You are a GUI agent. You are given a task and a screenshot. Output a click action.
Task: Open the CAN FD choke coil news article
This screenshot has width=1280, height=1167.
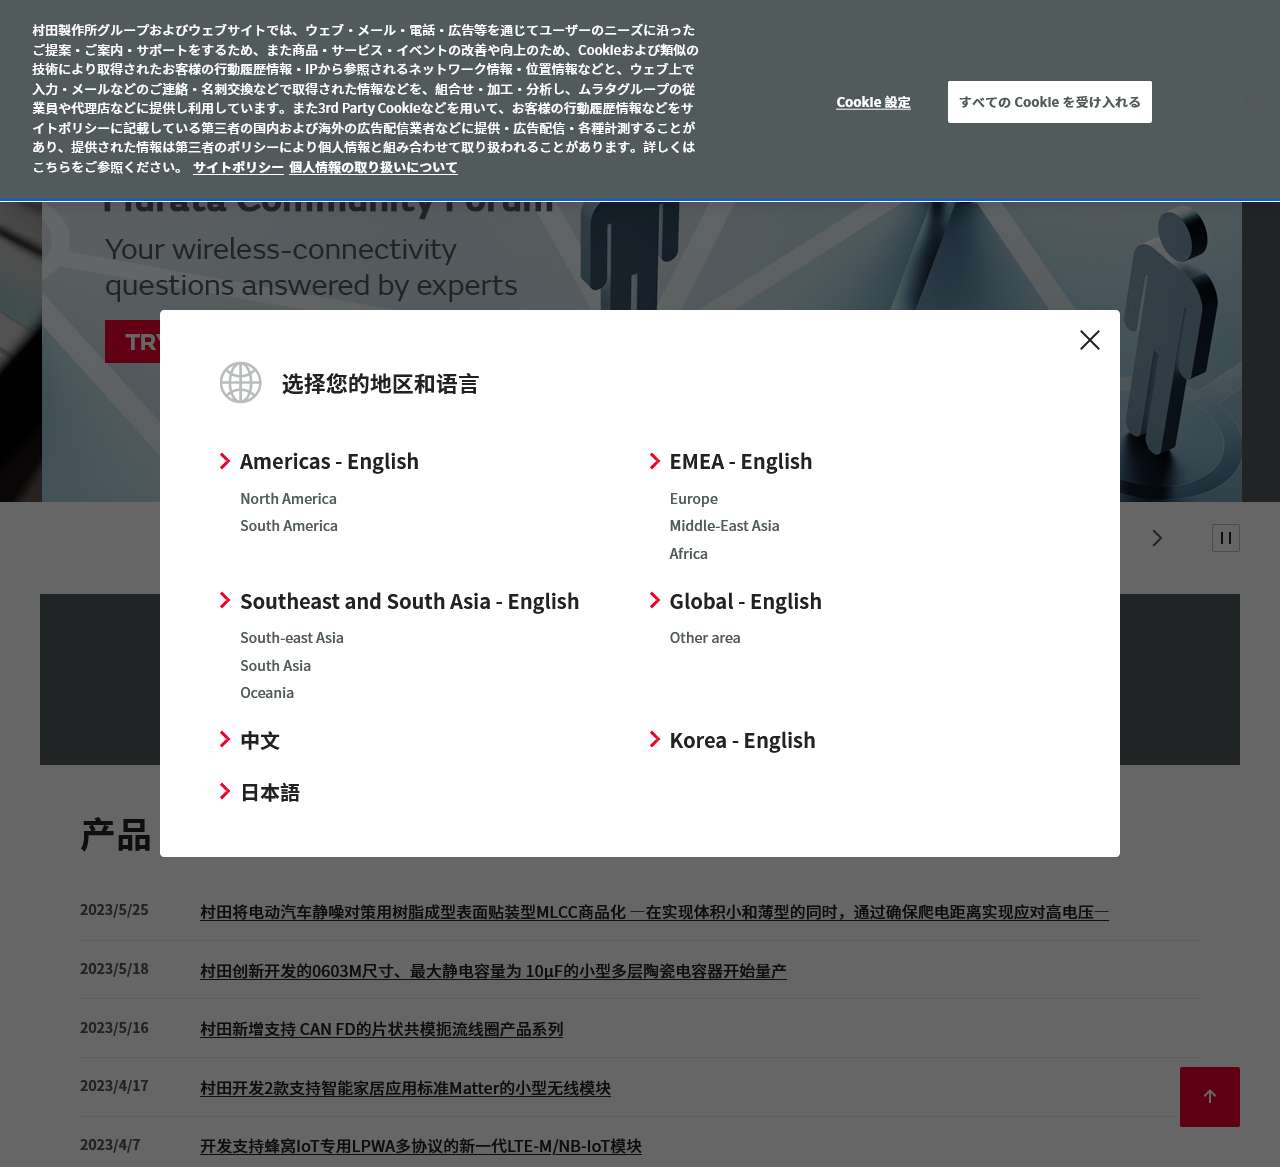(x=381, y=1029)
